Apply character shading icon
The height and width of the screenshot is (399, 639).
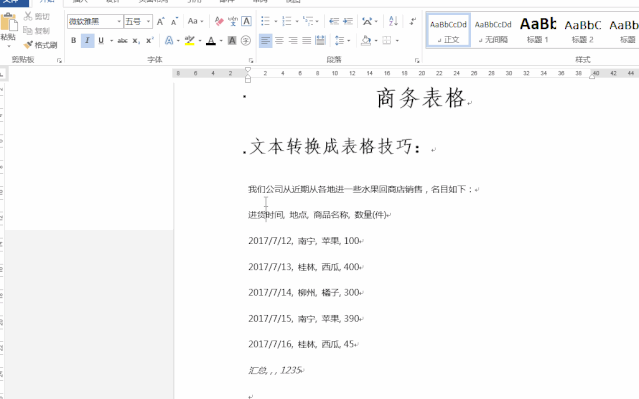[232, 40]
